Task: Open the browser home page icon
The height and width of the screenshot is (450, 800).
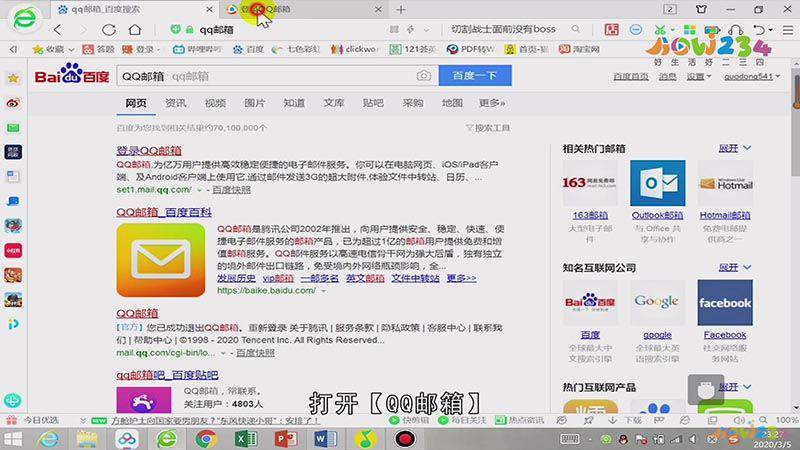Action: [135, 30]
